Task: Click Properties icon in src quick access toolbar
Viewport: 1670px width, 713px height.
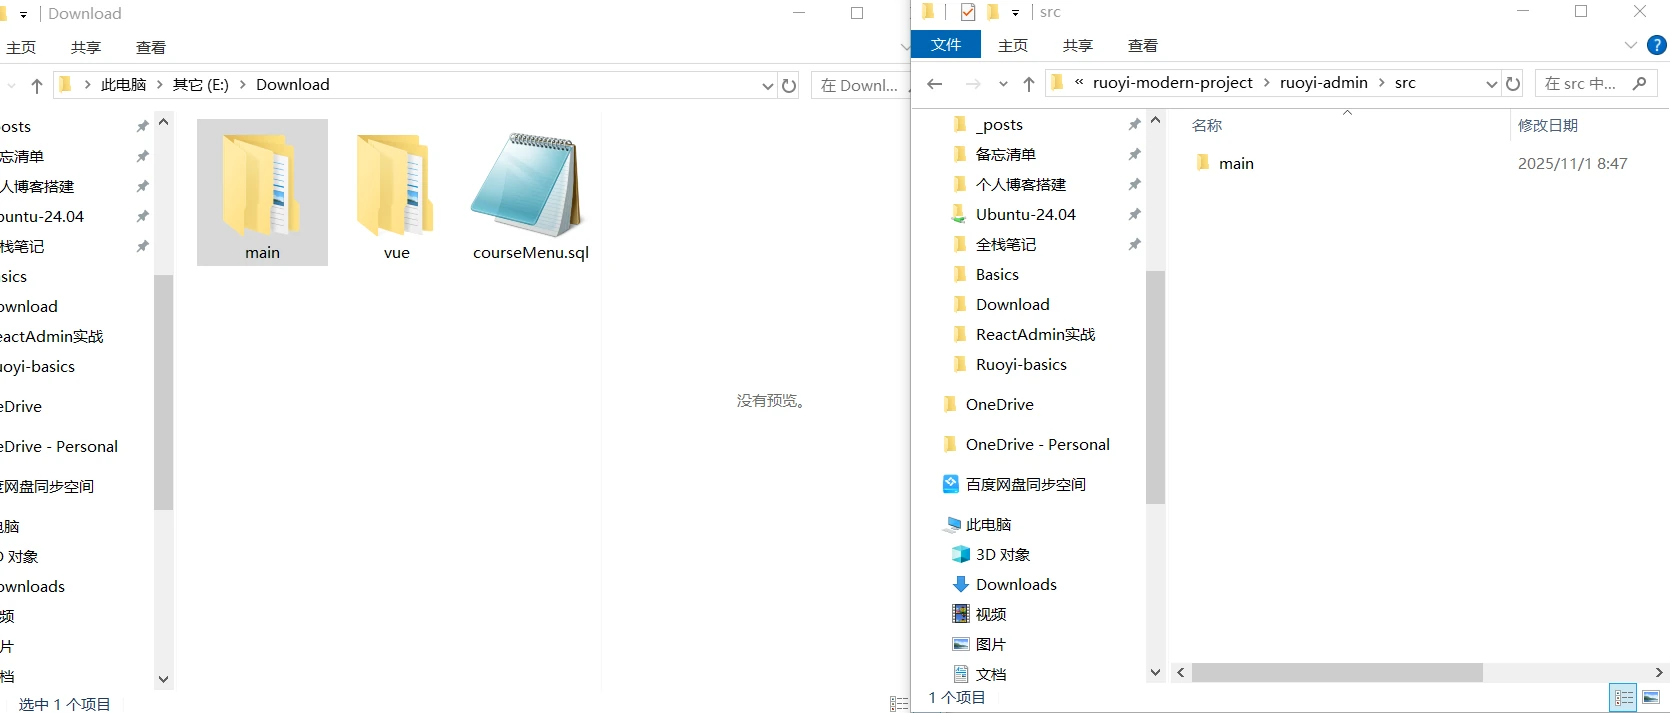Action: tap(967, 12)
